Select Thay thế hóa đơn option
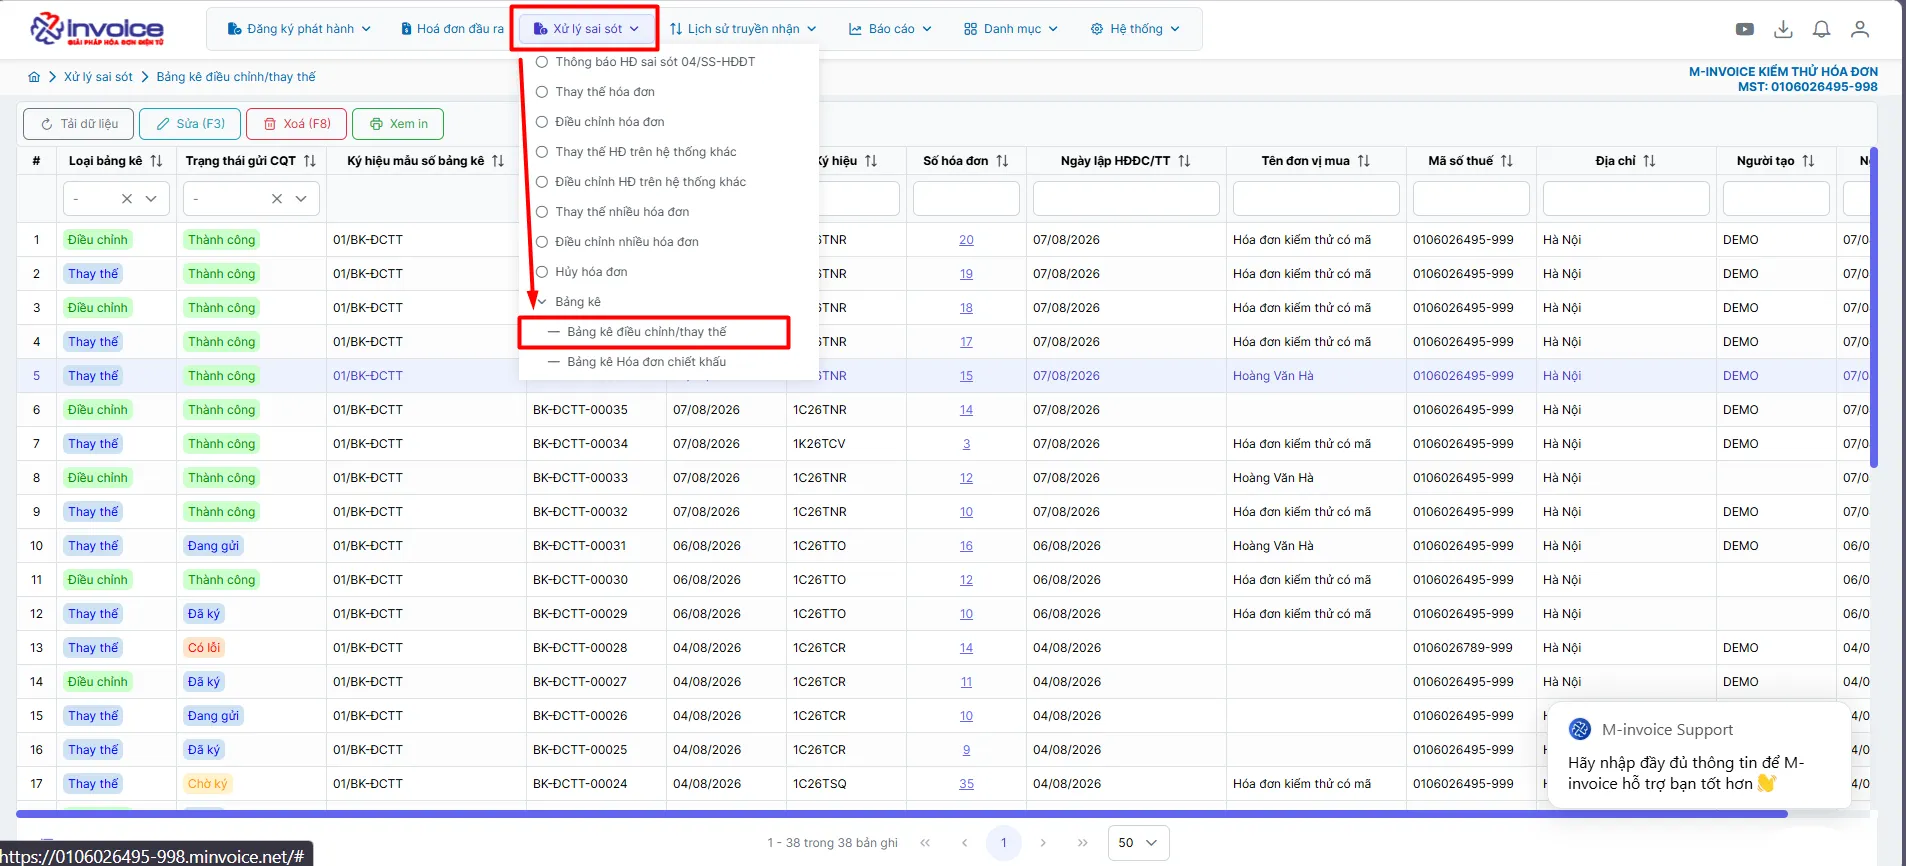 pos(605,92)
